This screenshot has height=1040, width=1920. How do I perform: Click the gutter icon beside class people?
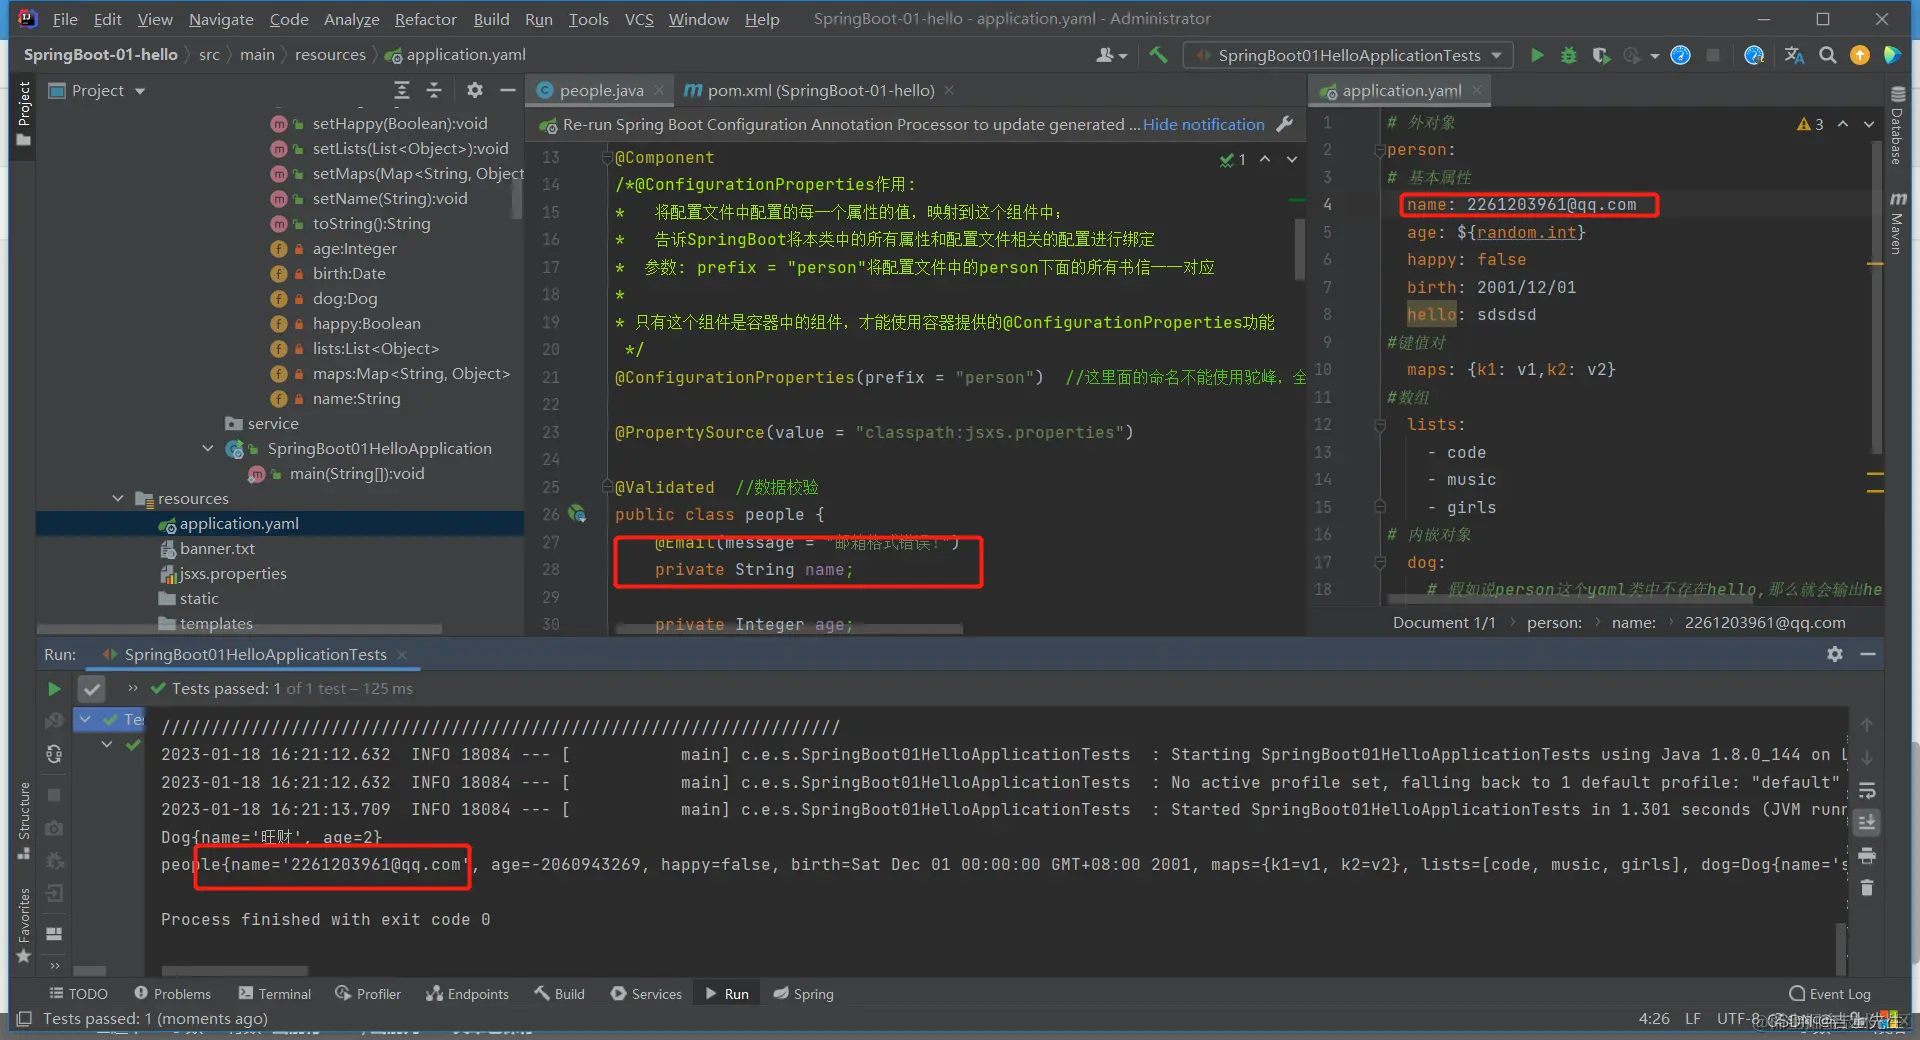577,513
